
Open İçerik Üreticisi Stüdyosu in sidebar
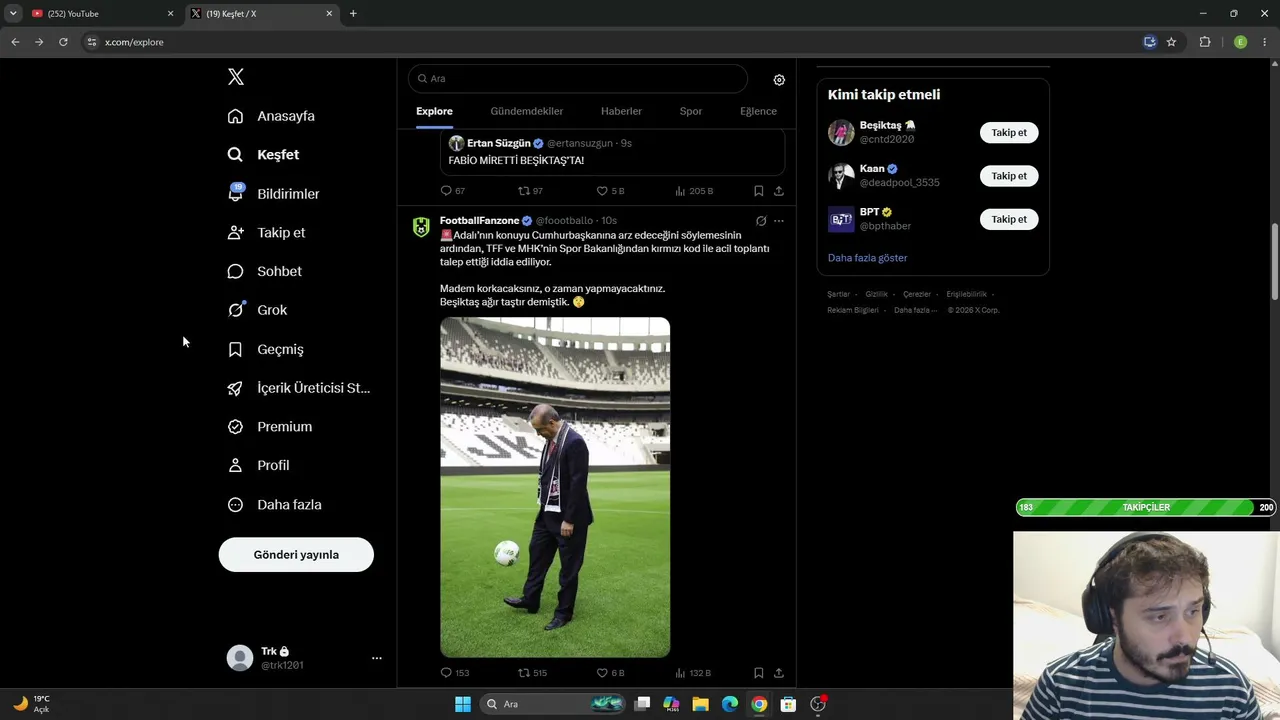[299, 388]
